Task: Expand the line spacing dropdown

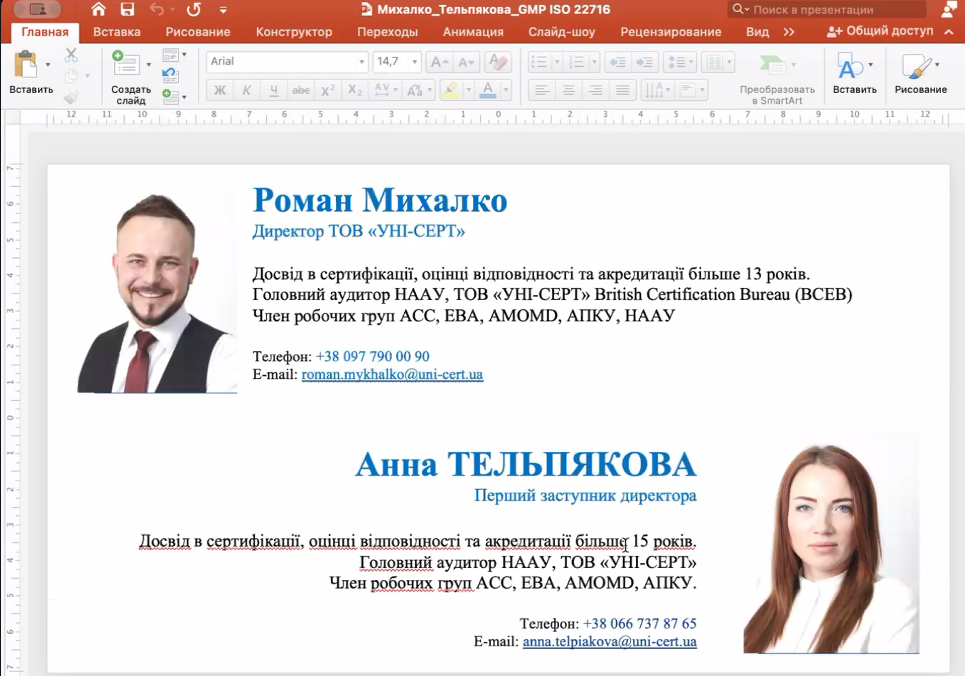Action: point(690,62)
